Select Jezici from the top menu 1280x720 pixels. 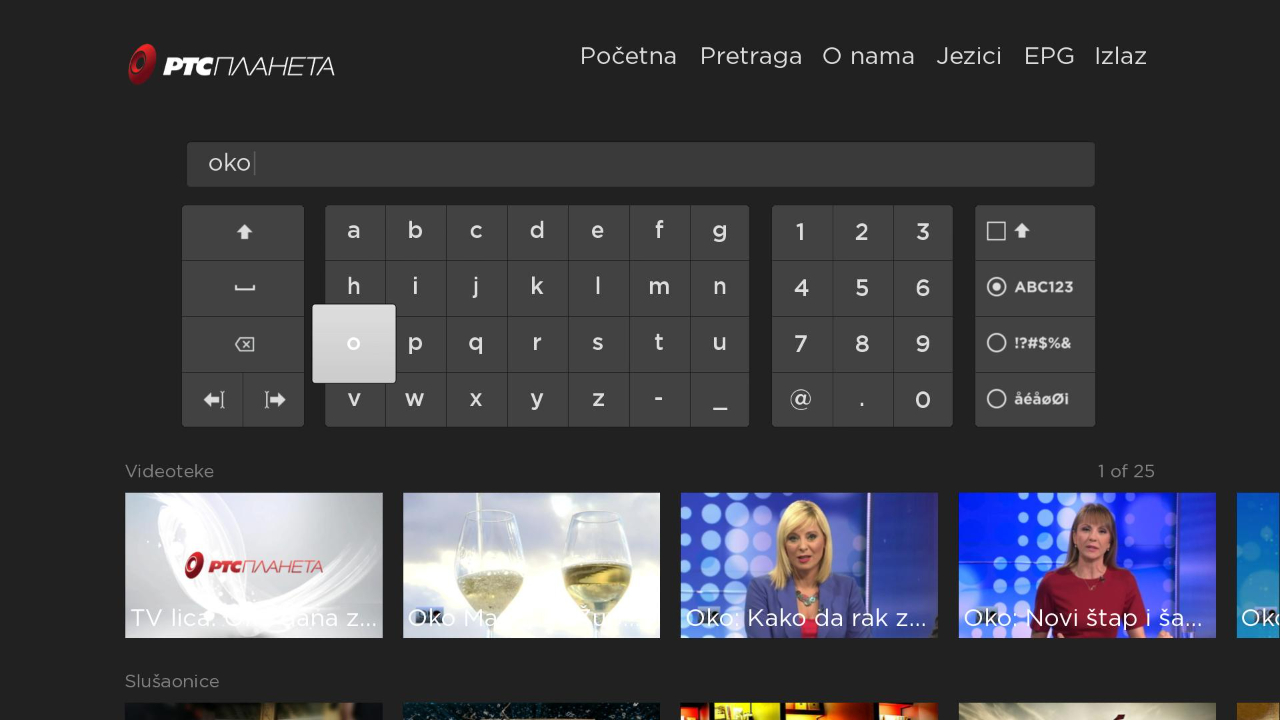(x=968, y=56)
